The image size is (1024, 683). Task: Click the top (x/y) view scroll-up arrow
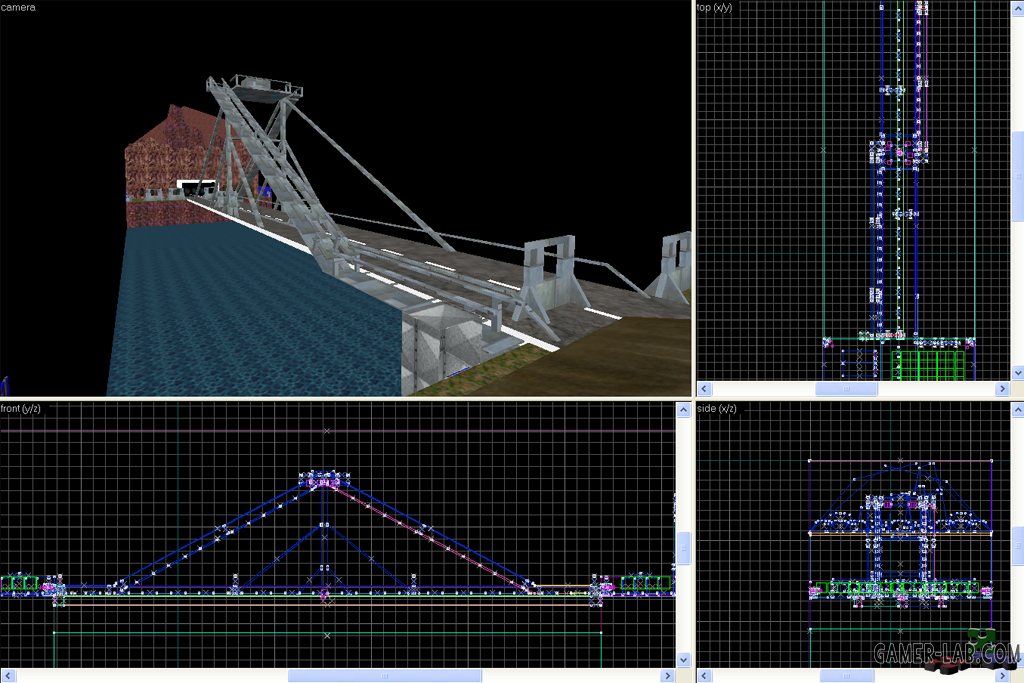tap(1017, 7)
